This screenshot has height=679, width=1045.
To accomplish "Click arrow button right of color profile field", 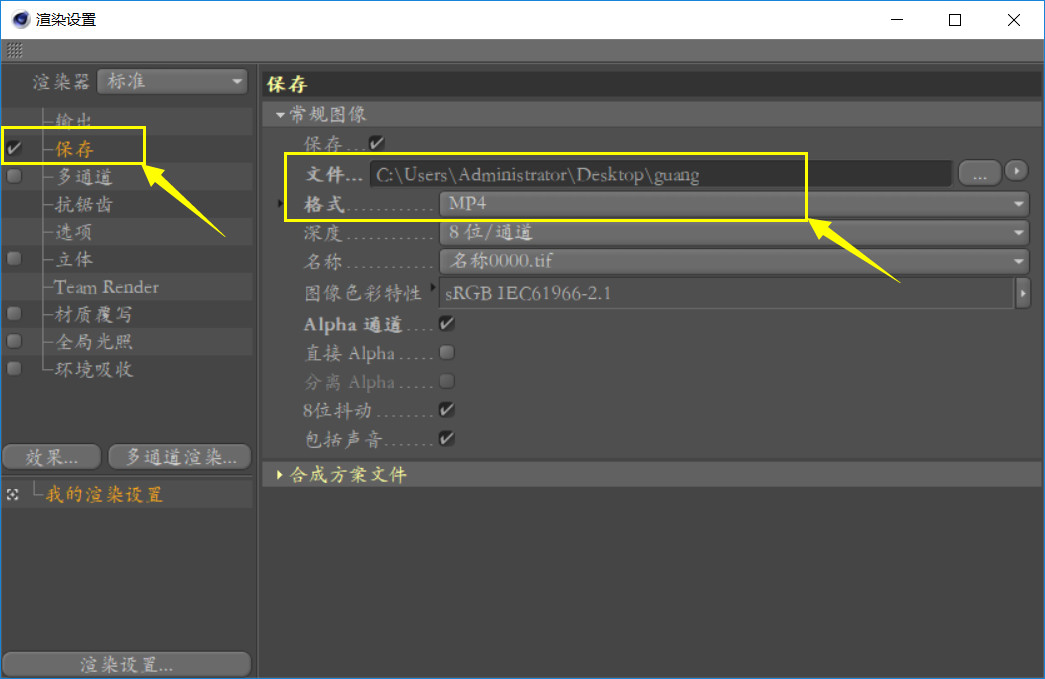I will (x=1023, y=293).
